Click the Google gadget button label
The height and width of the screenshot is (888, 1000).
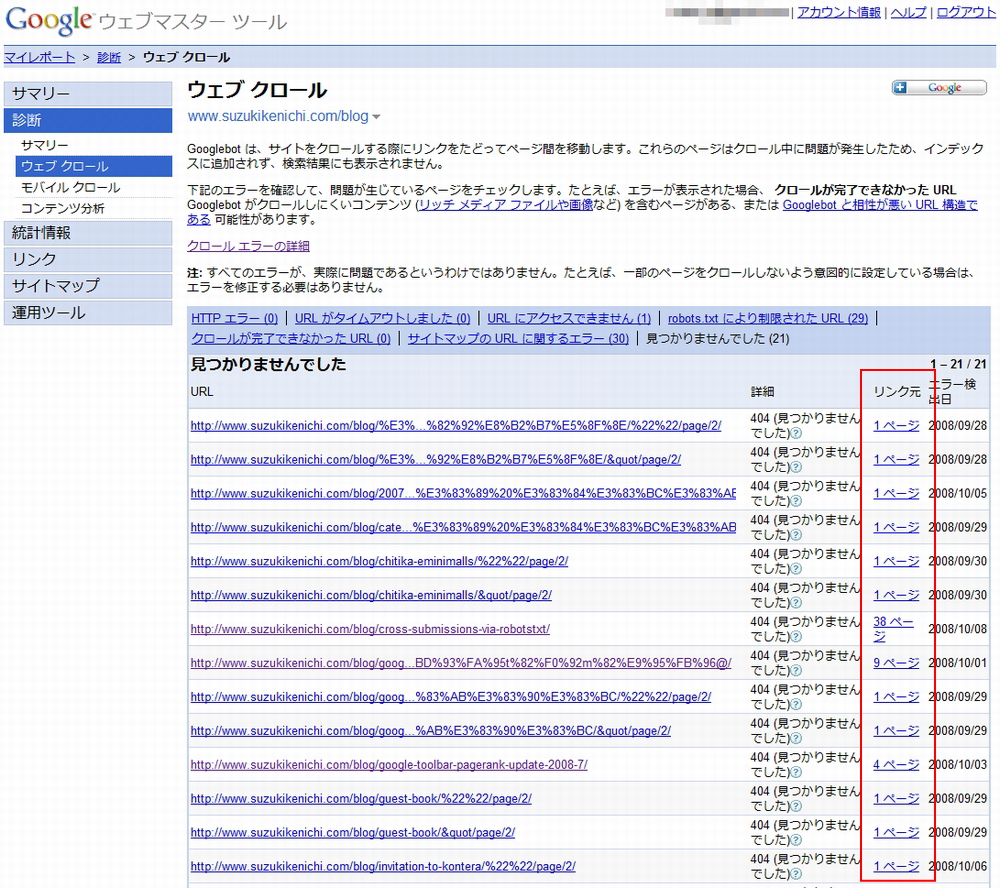[945, 88]
